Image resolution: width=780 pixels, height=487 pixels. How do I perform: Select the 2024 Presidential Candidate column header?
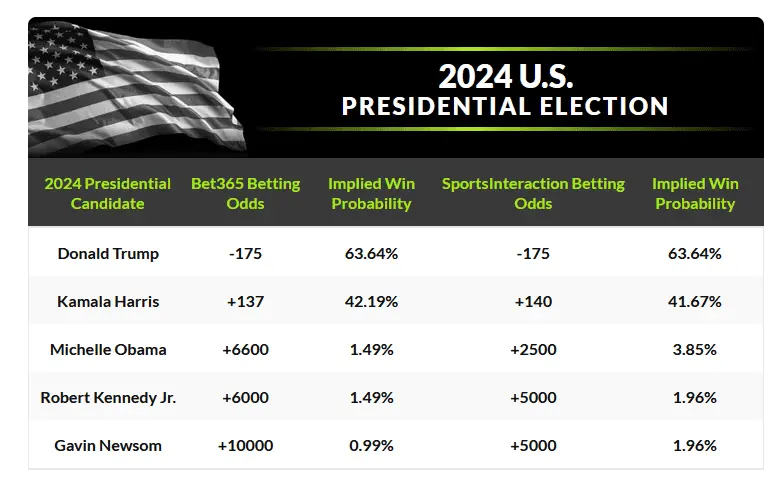coord(108,193)
